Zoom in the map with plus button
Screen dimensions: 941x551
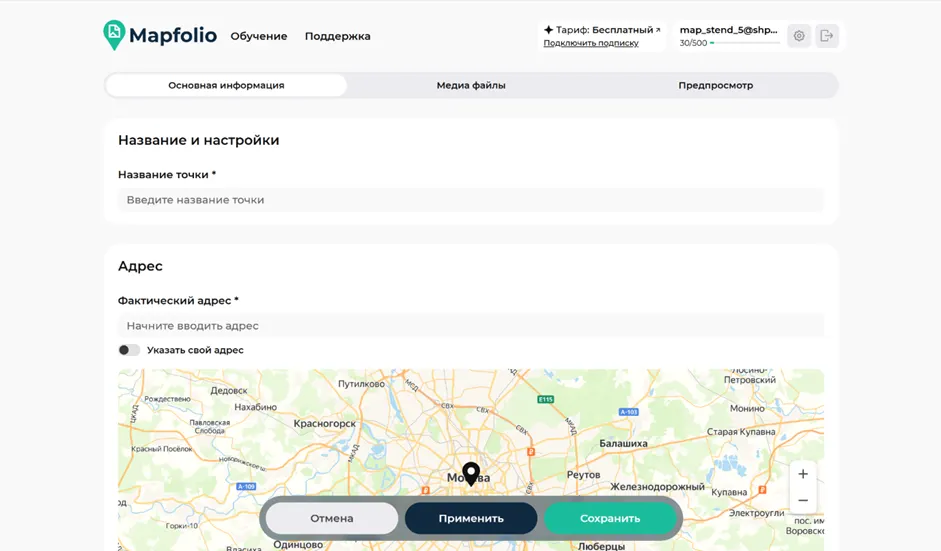[x=803, y=474]
